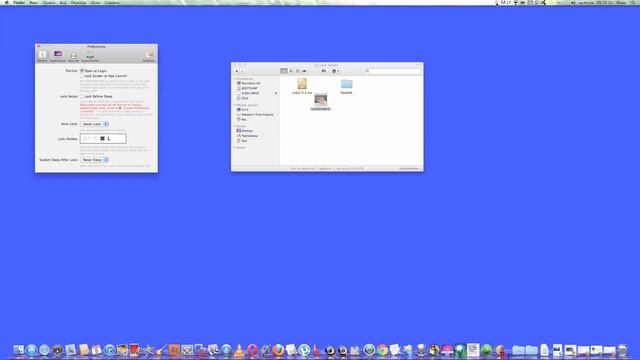Viewport: 640px width, 360px height.
Task: Select Applications item in sidebar Places
Action: point(247,136)
